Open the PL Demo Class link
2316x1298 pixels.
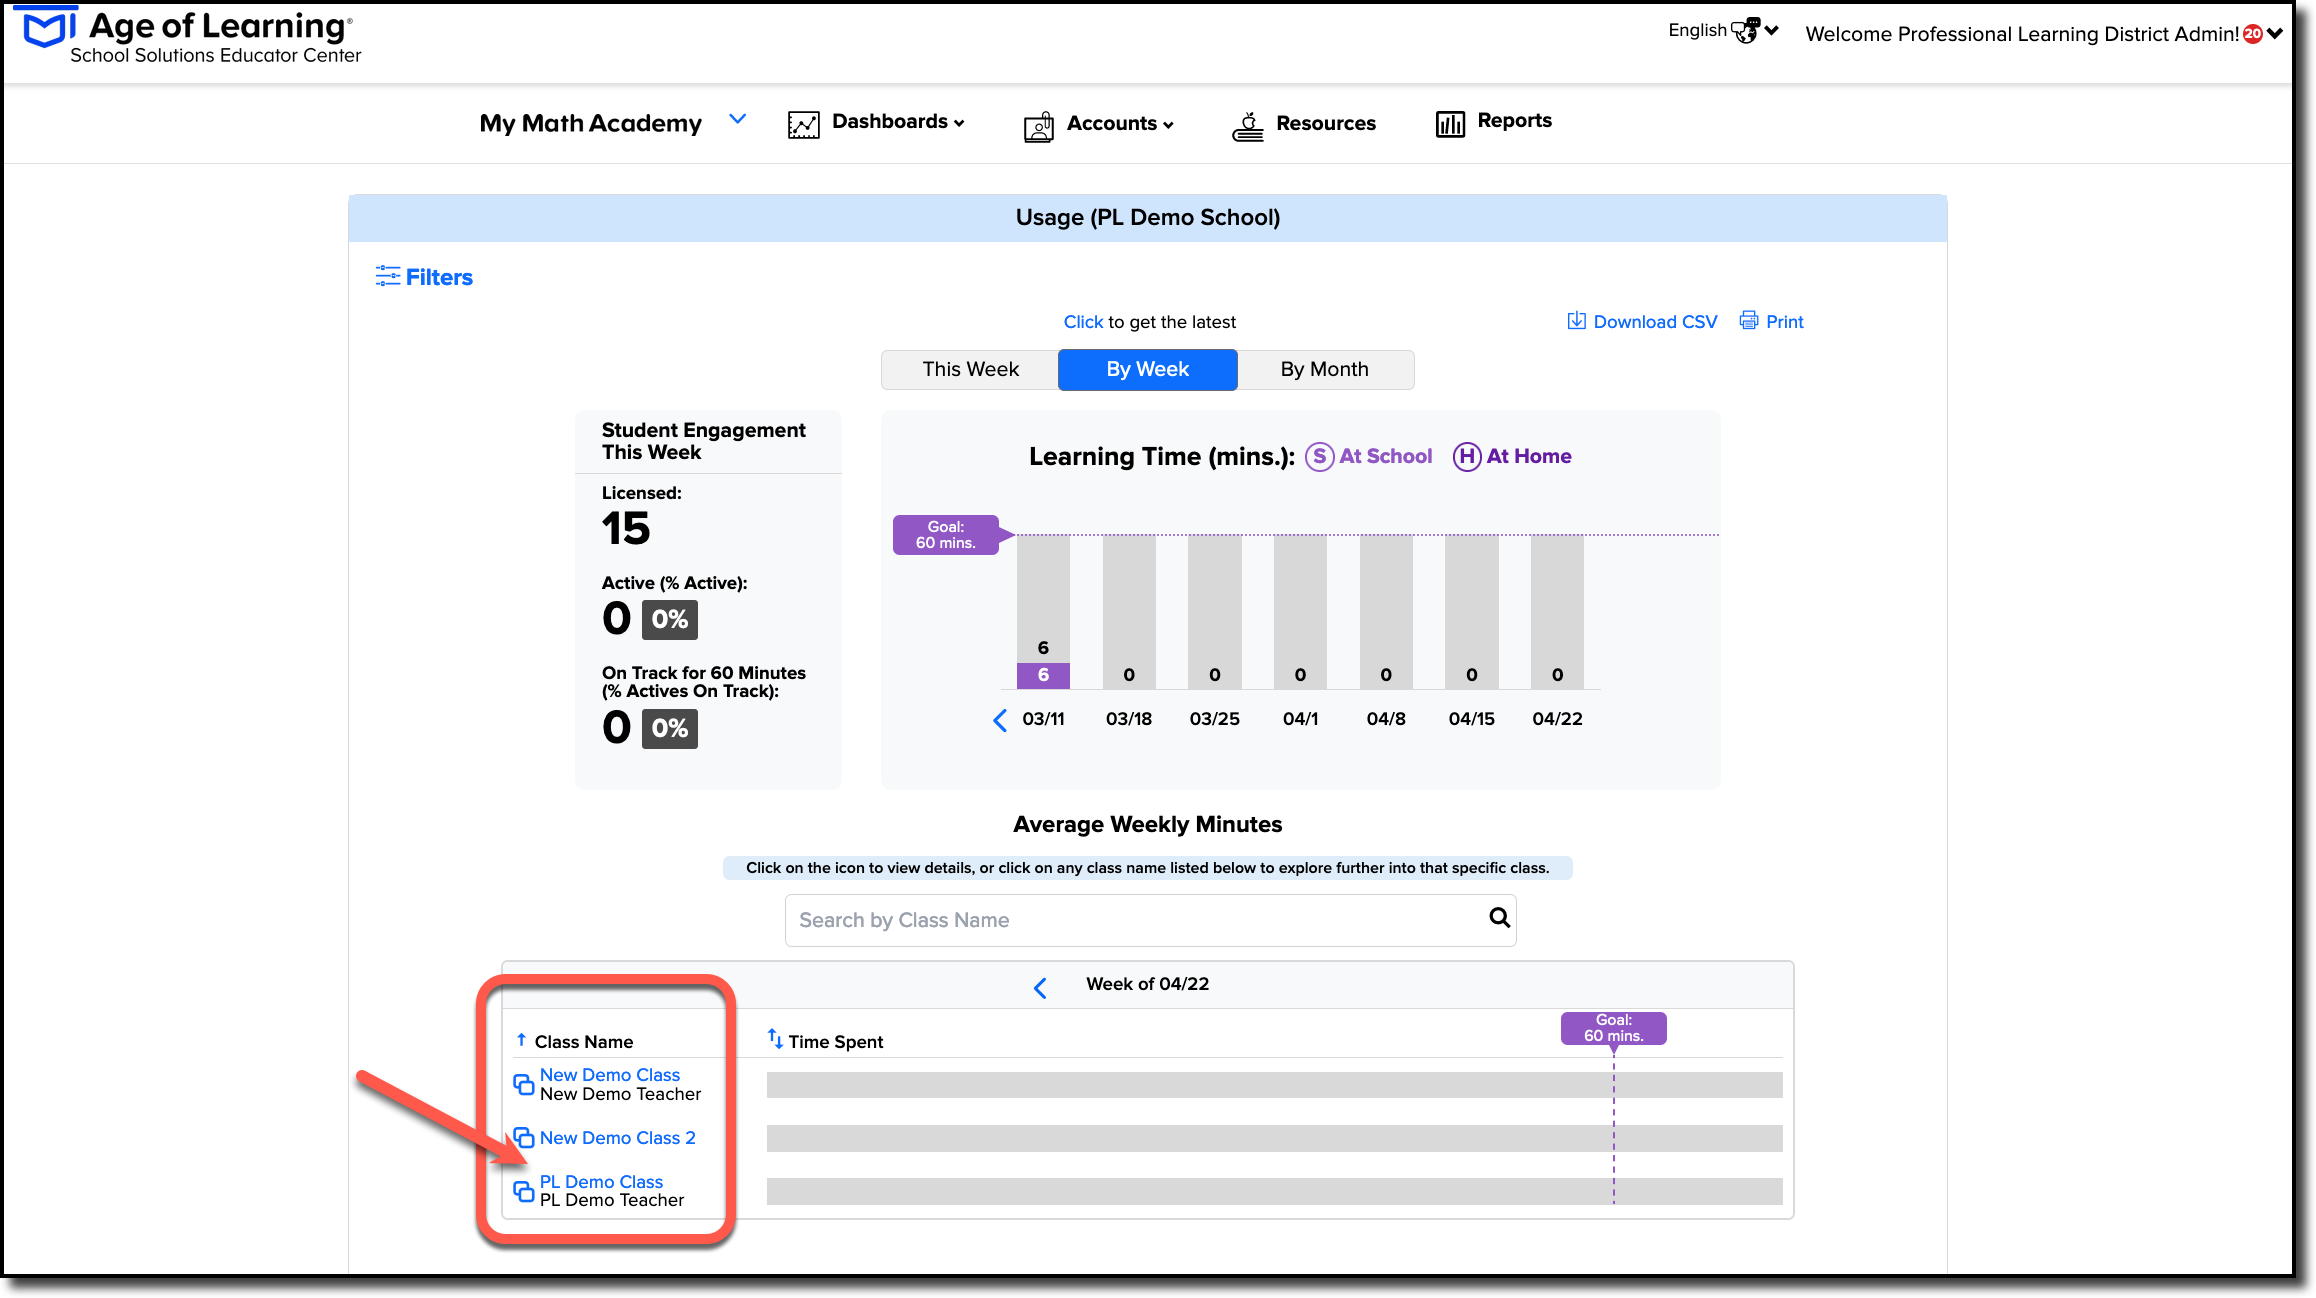point(601,1182)
